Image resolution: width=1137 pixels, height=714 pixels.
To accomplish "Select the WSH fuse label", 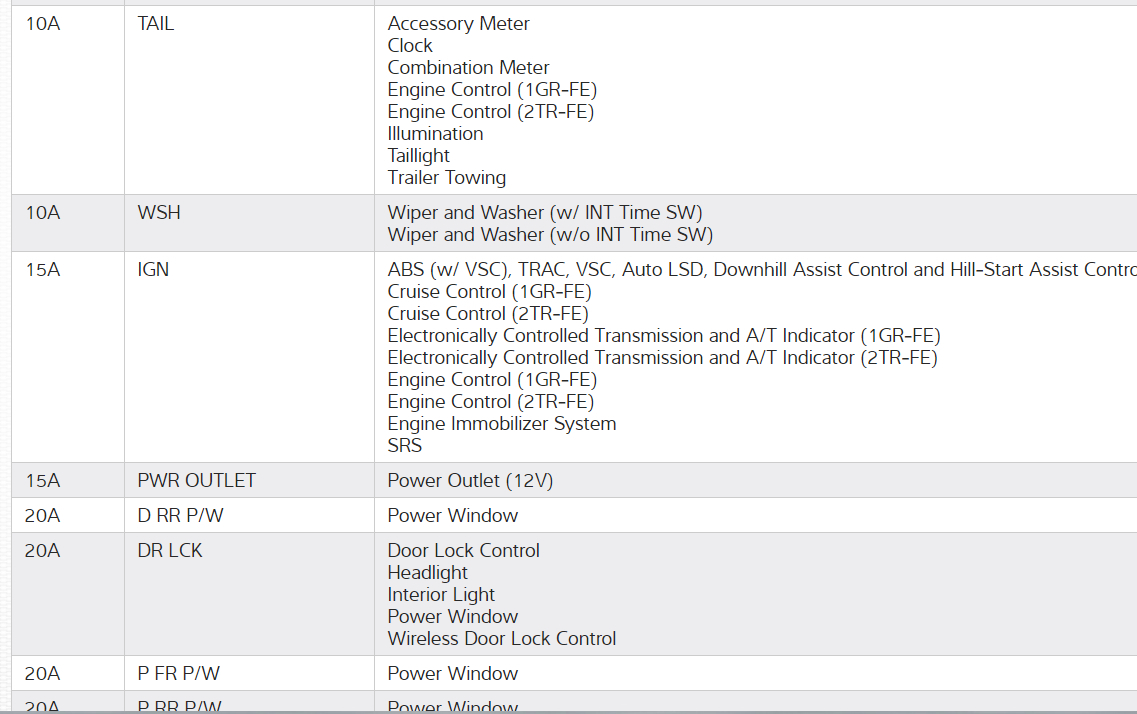I will pyautogui.click(x=159, y=213).
